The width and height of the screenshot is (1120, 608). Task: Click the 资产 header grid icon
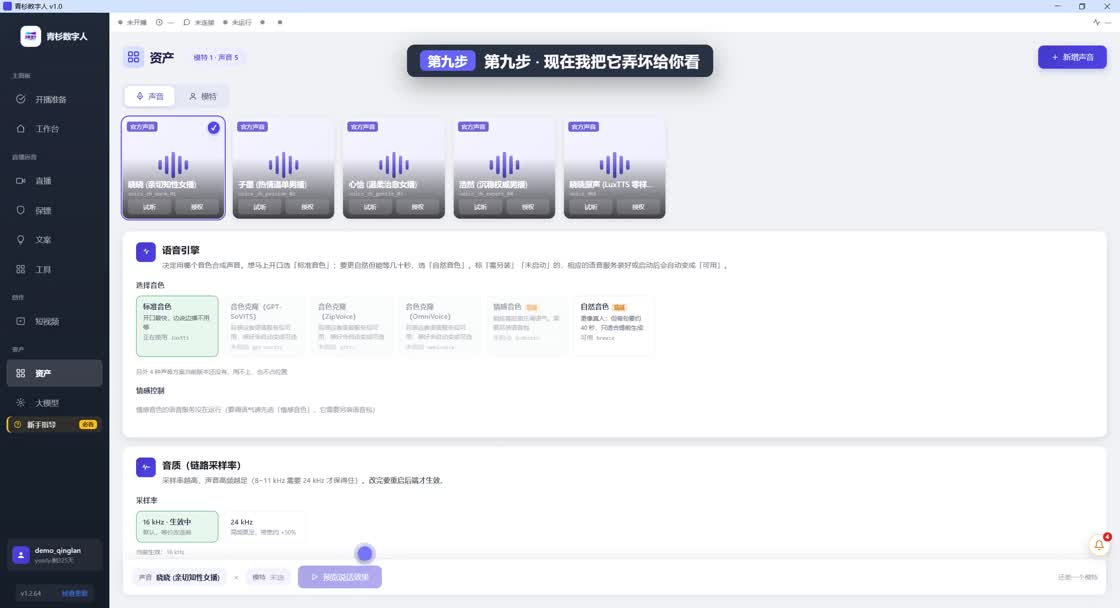coord(134,57)
